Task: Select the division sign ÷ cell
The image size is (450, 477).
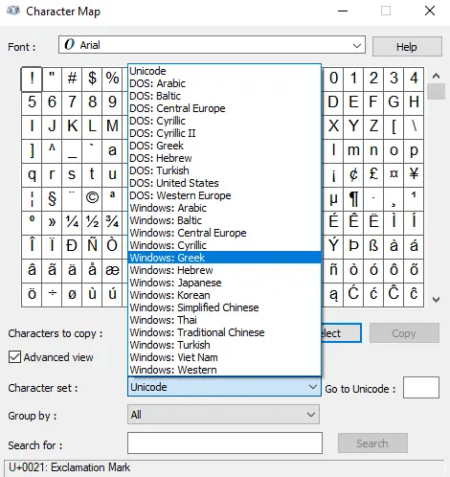Action: point(52,294)
